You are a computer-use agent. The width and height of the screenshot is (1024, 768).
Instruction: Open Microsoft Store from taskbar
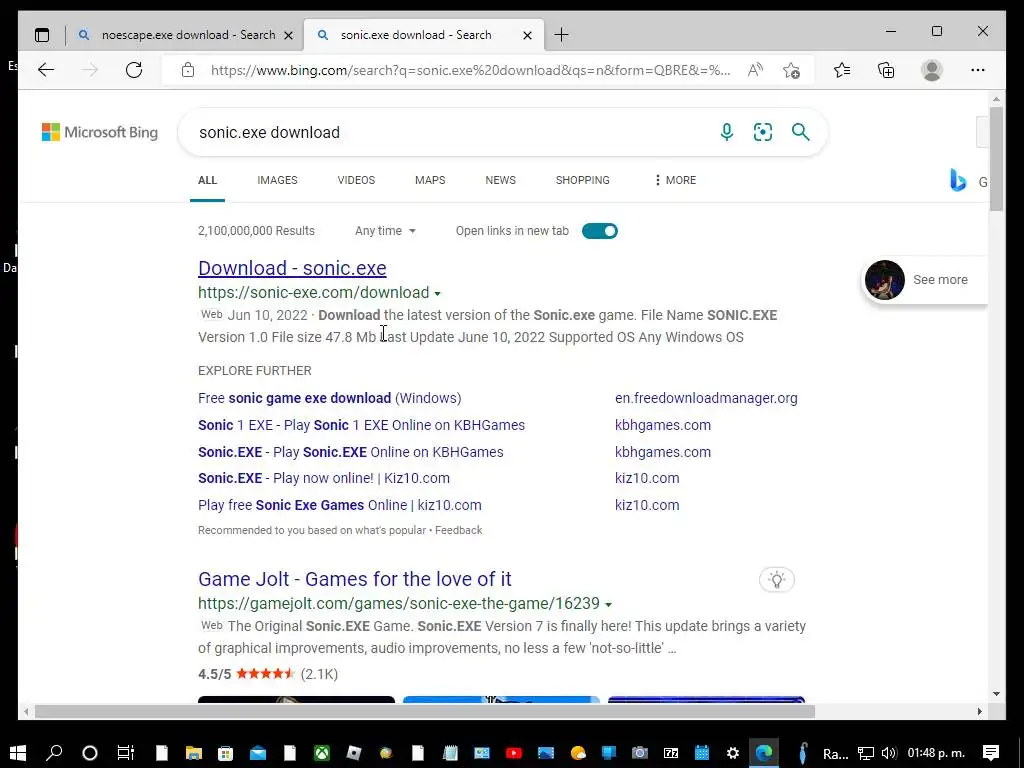coord(225,753)
